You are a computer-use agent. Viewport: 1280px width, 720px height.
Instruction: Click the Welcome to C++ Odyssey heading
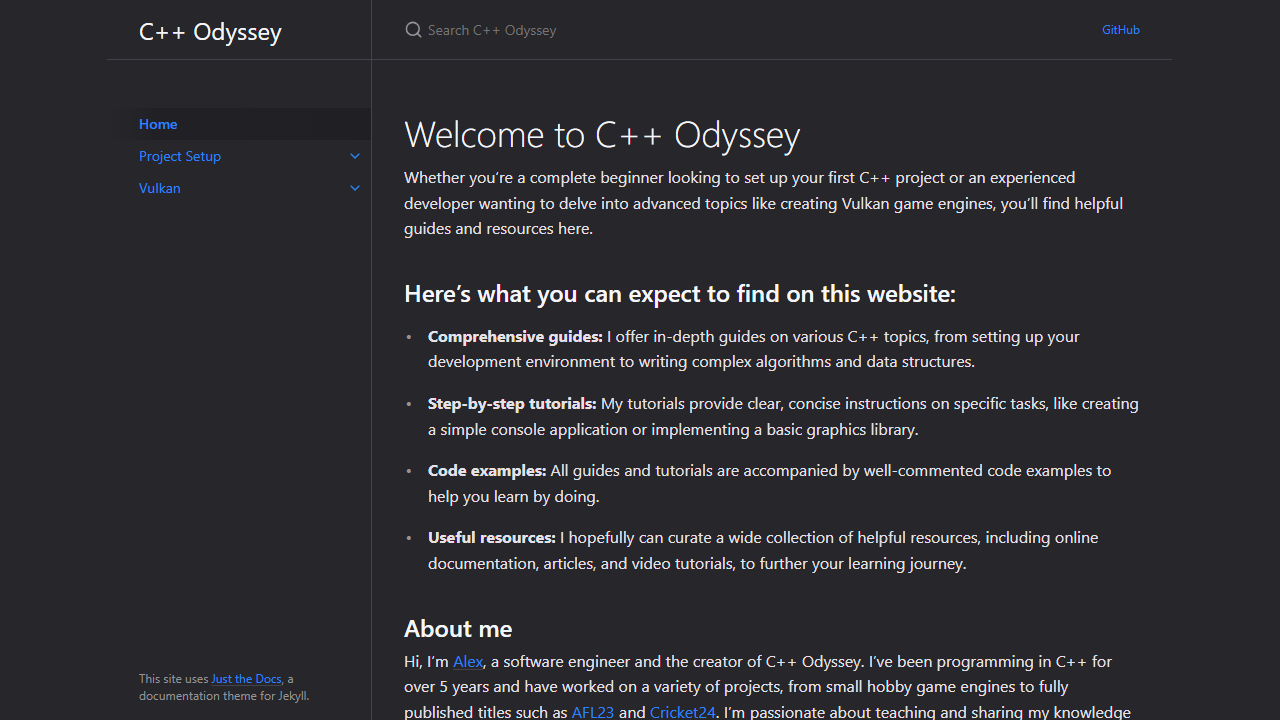click(602, 134)
